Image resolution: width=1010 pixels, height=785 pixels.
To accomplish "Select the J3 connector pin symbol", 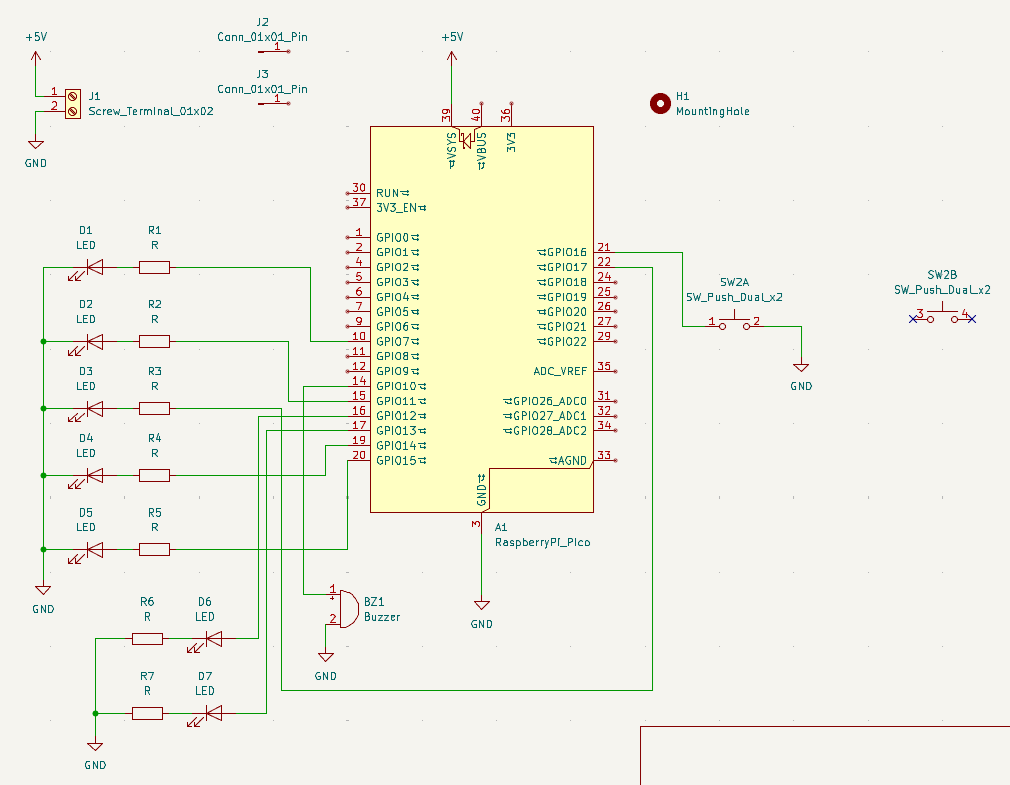I will pos(274,102).
